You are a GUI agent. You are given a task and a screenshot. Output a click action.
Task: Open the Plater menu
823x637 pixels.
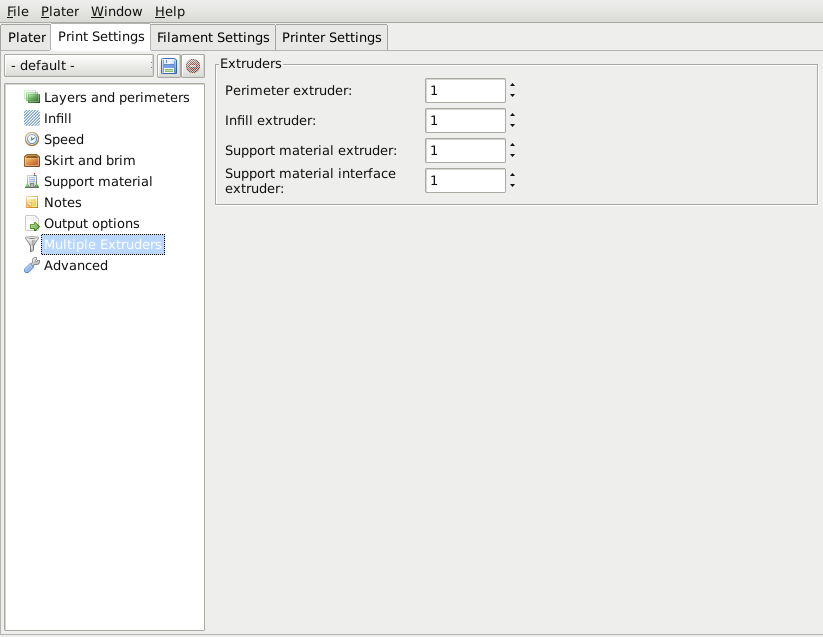[60, 12]
